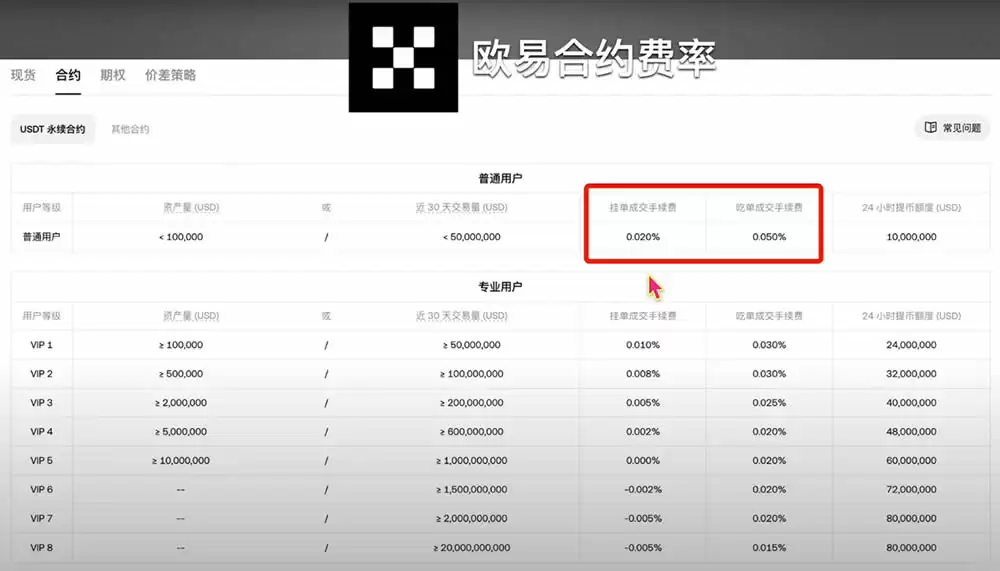Select the 合约 tab
Image resolution: width=1000 pixels, height=571 pixels.
(x=68, y=75)
